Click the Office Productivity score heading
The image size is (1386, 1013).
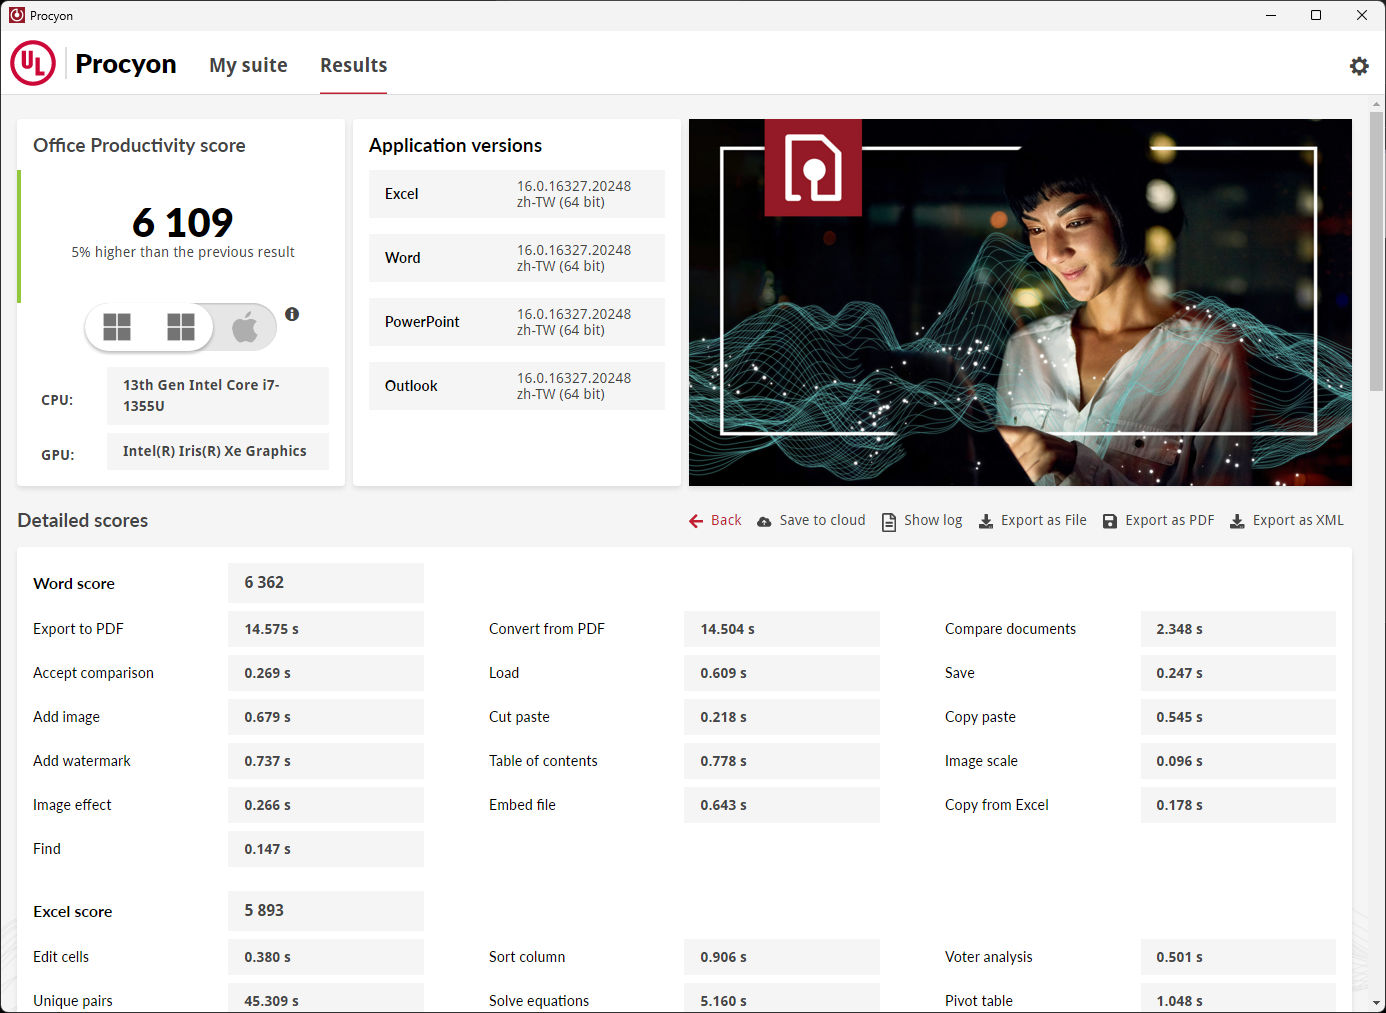(139, 146)
